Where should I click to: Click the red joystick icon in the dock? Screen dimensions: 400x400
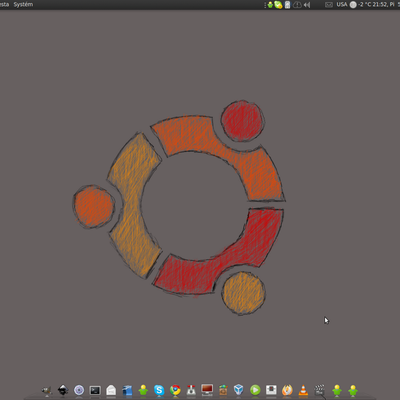click(x=191, y=390)
